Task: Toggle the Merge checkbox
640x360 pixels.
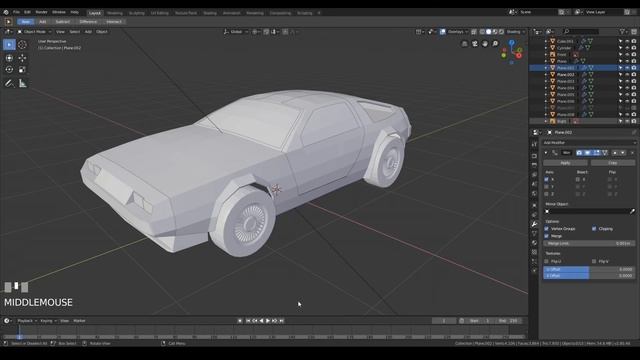Action: 547,236
